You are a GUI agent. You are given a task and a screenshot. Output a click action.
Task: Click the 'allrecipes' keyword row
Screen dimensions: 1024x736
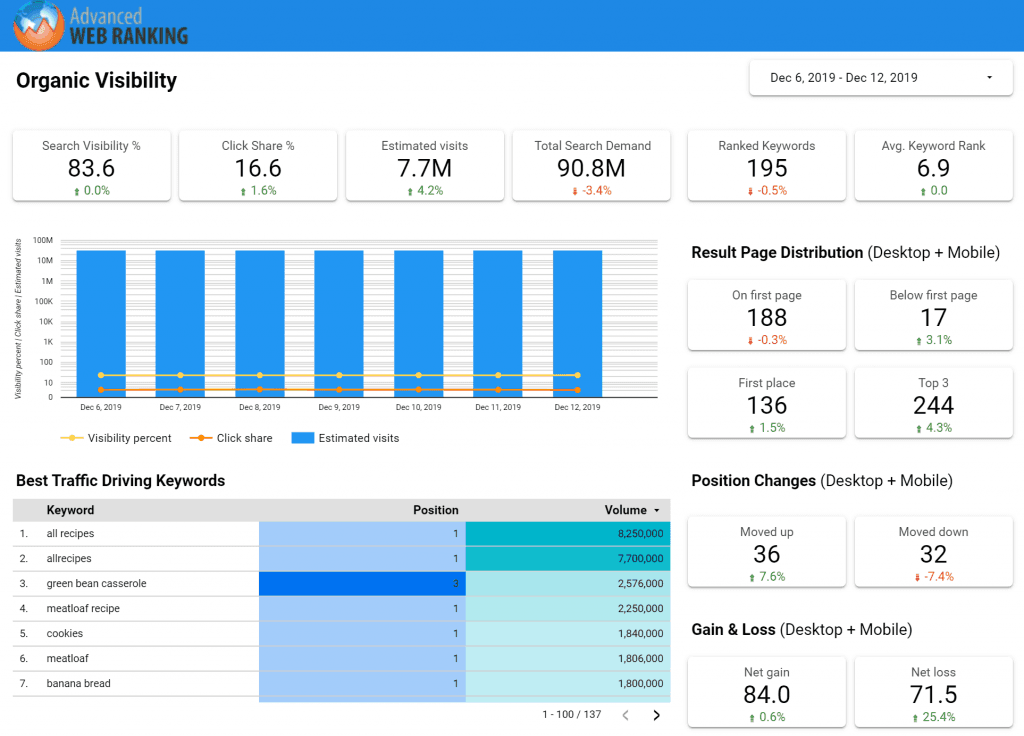pyautogui.click(x=342, y=558)
